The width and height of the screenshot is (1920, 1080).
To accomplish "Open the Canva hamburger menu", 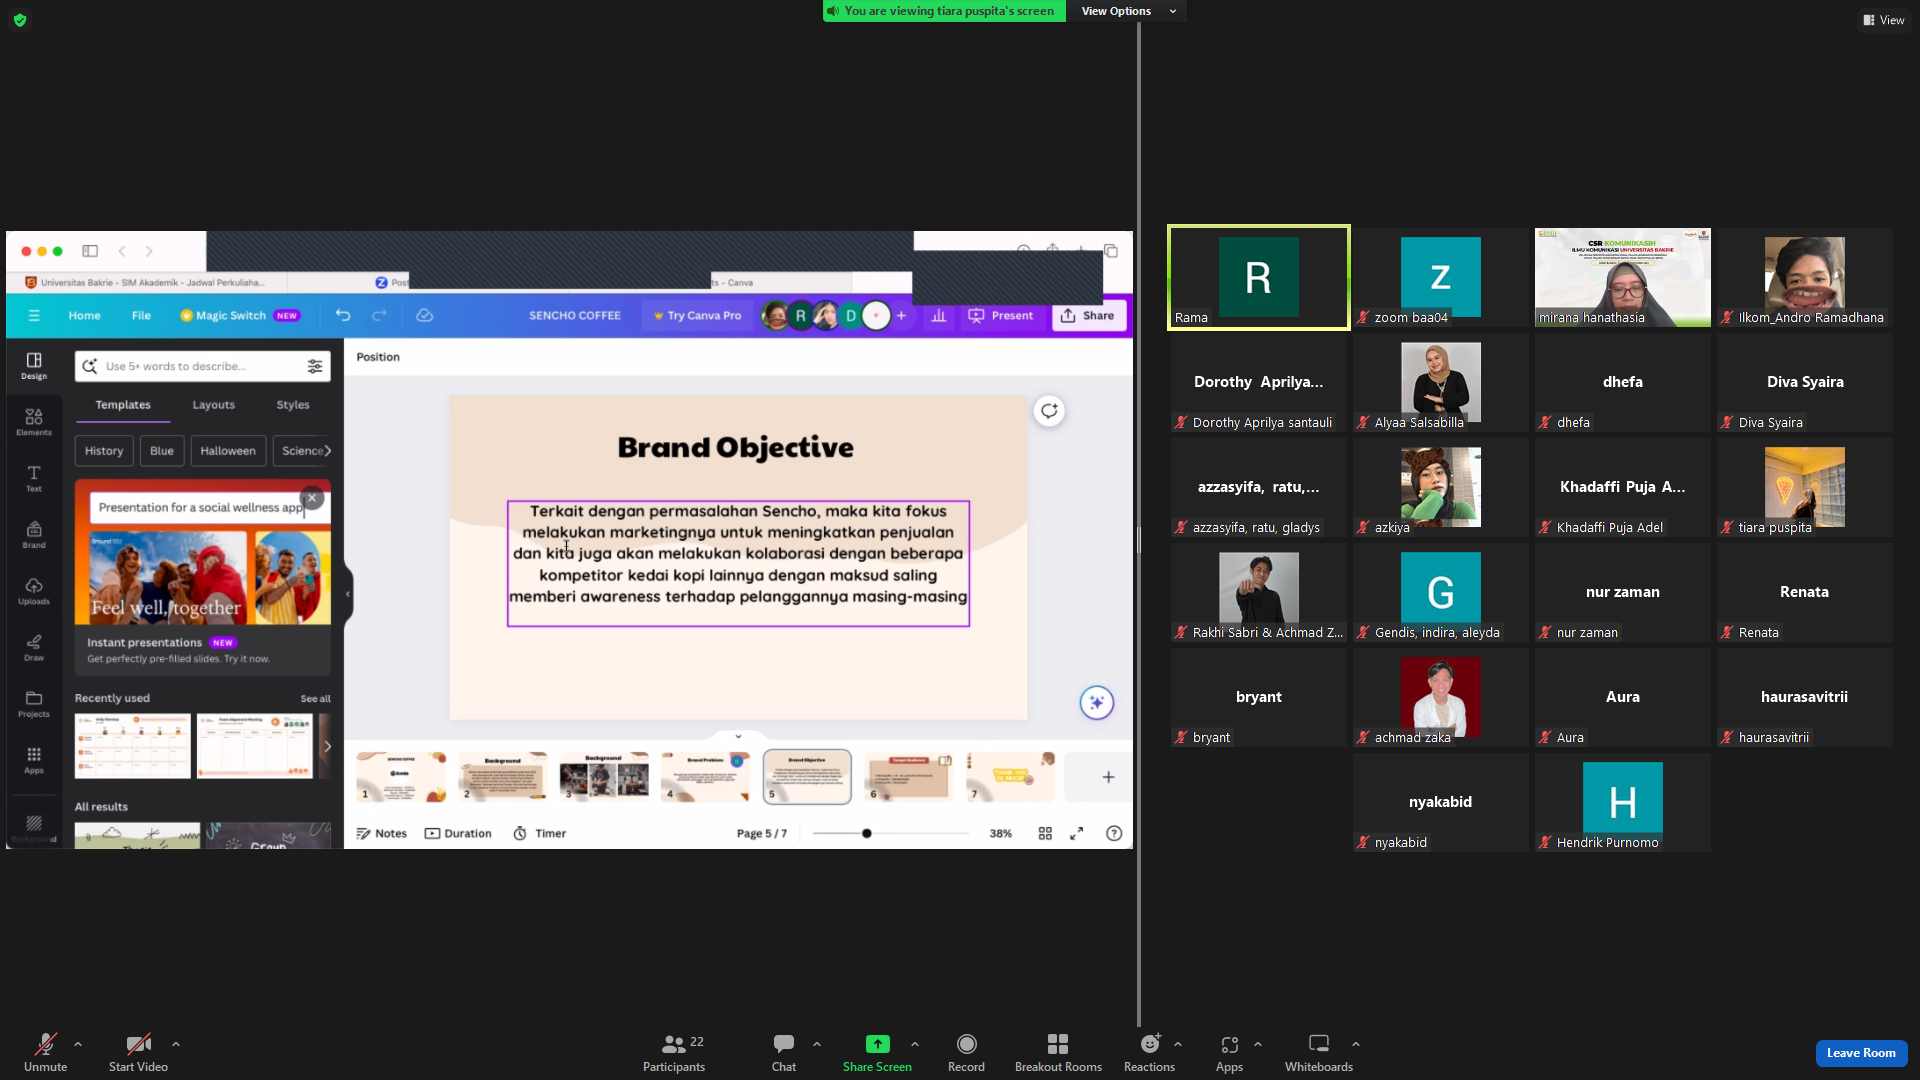I will [x=34, y=316].
